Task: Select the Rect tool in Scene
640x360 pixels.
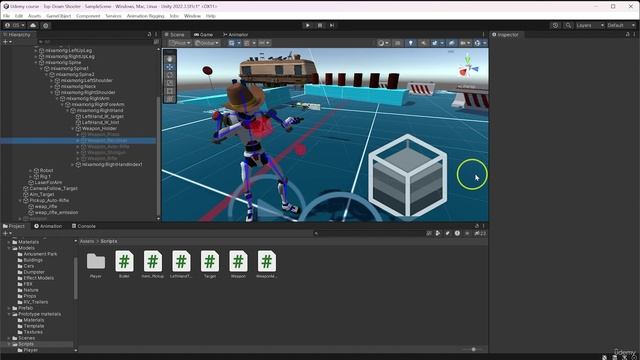Action: coord(170,91)
